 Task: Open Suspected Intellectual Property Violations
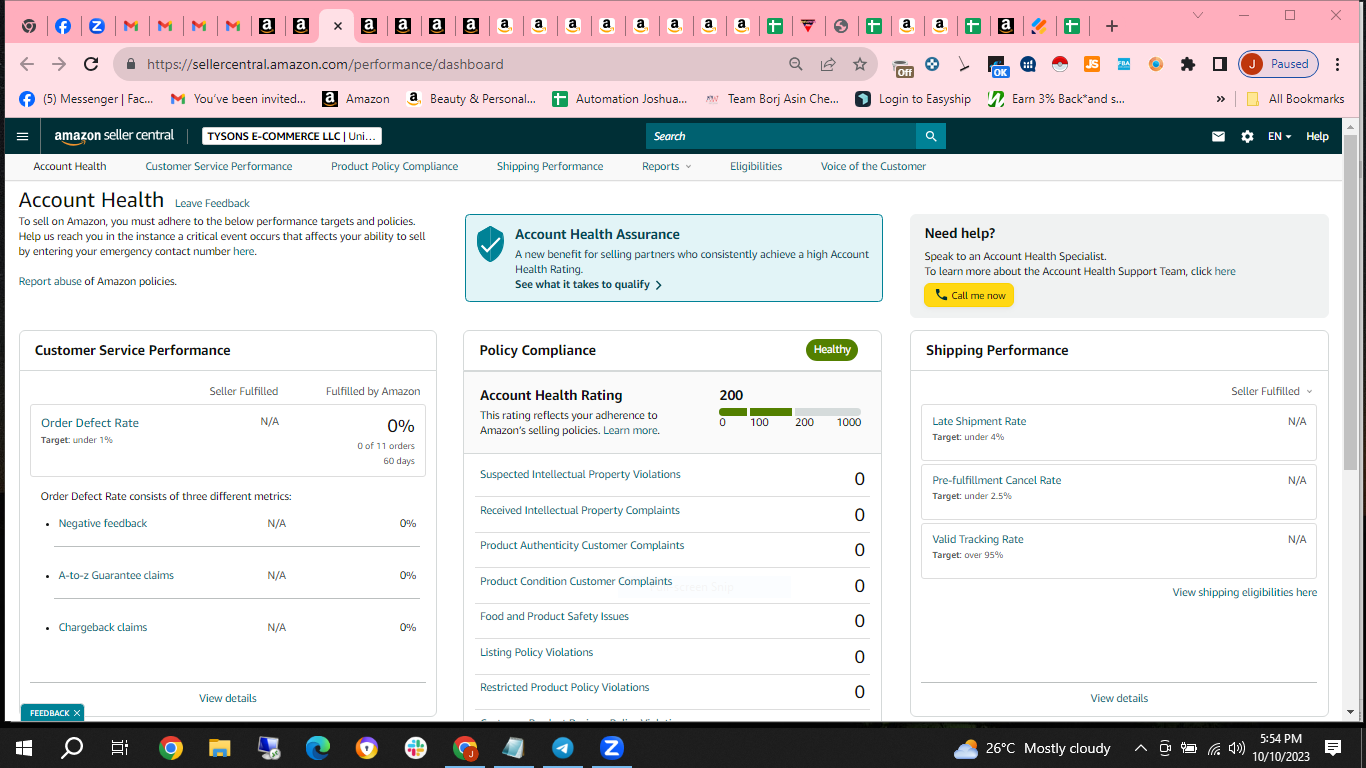580,474
